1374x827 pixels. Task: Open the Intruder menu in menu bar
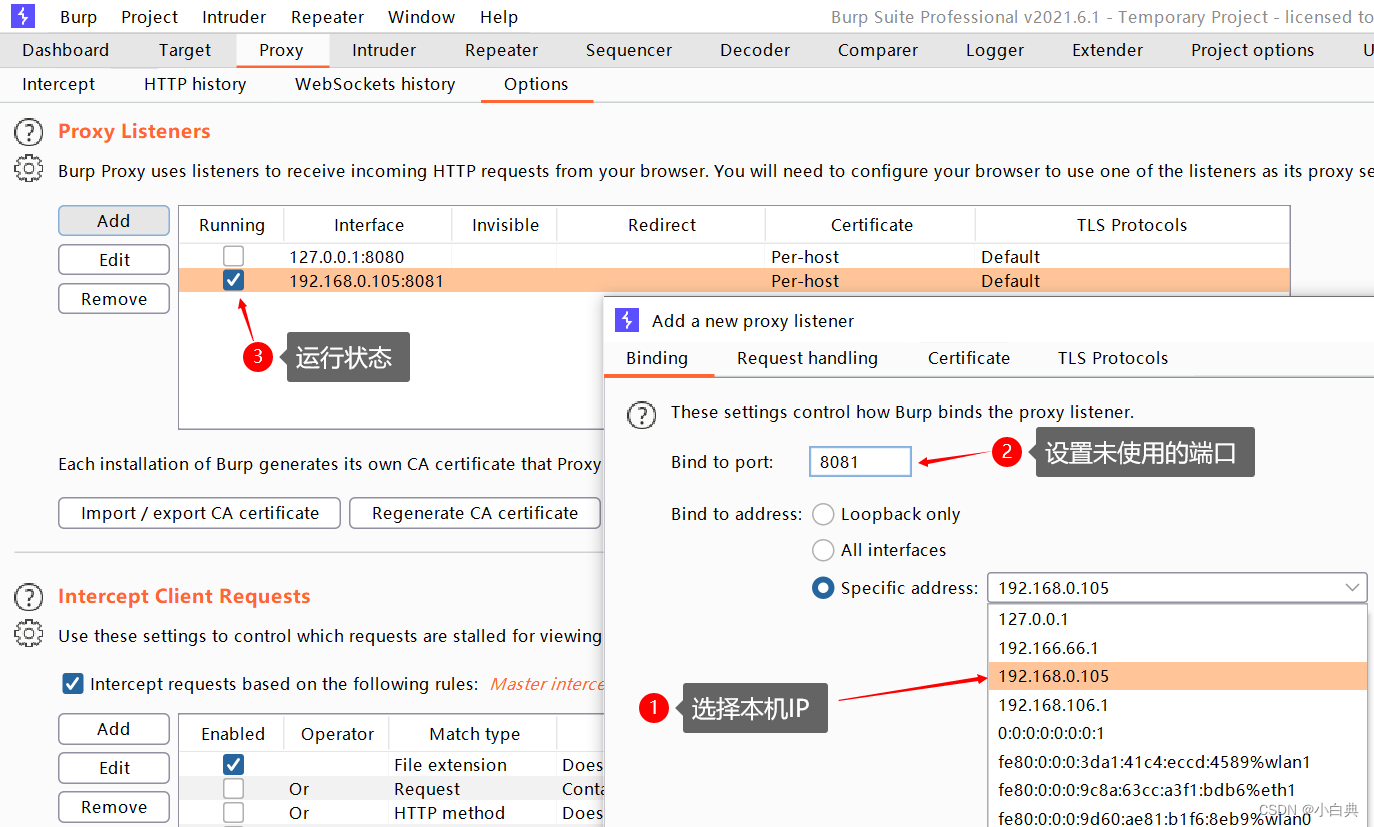point(234,17)
